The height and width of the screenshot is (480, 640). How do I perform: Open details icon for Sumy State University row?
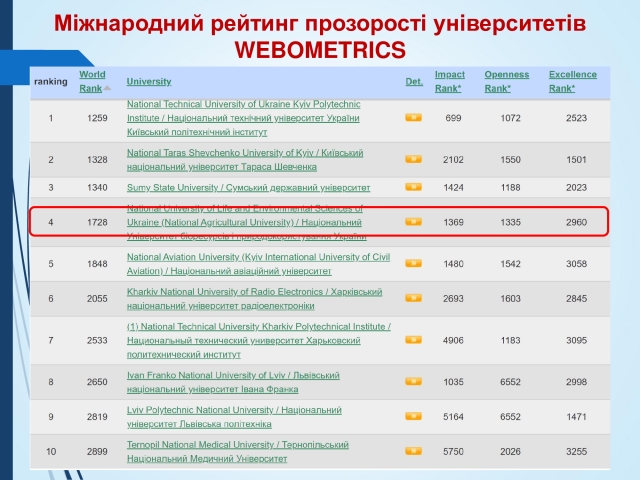pos(413,187)
